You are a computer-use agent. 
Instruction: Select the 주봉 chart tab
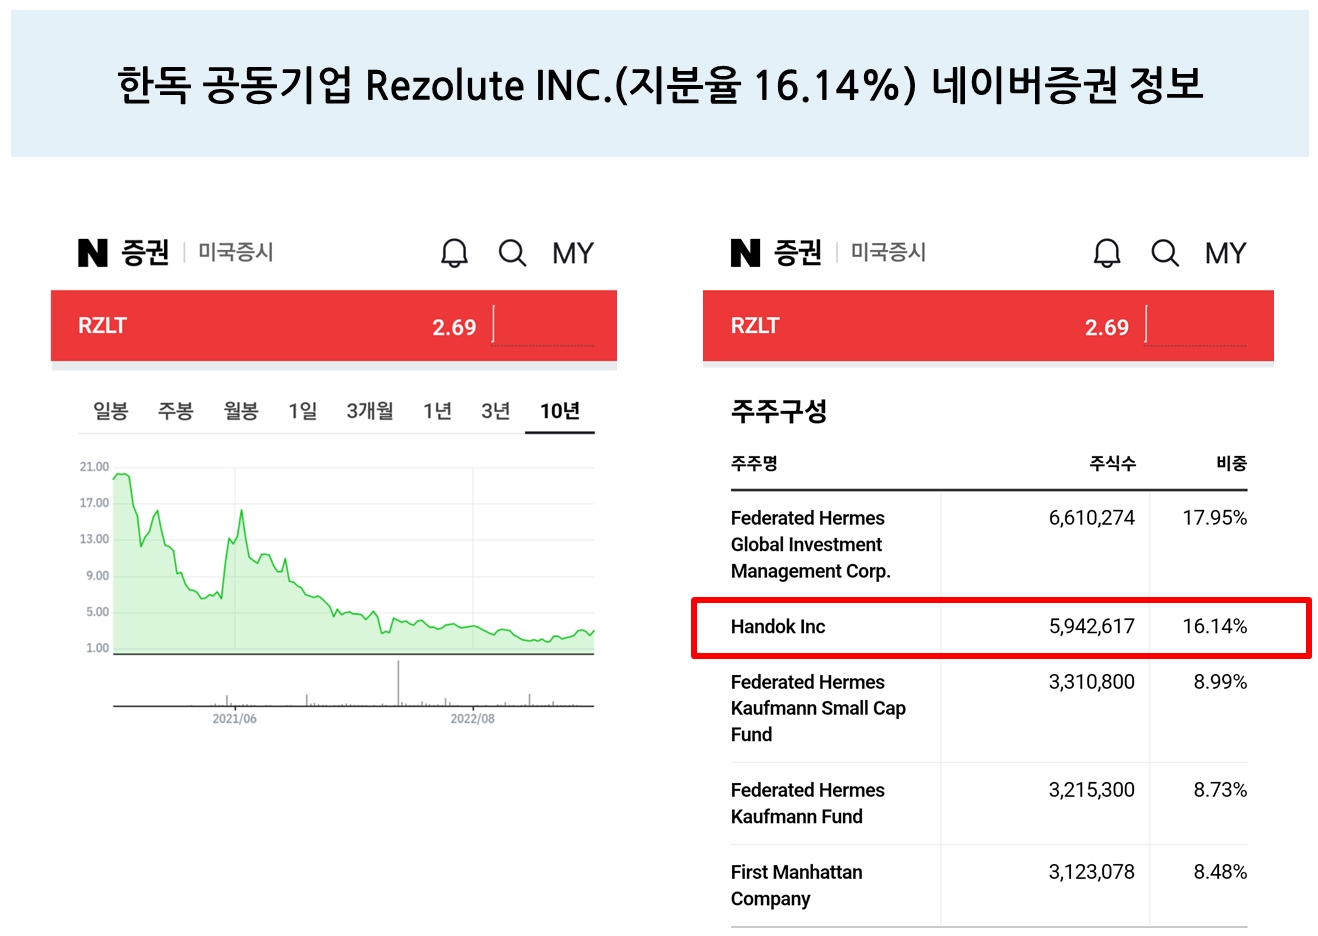[x=176, y=411]
